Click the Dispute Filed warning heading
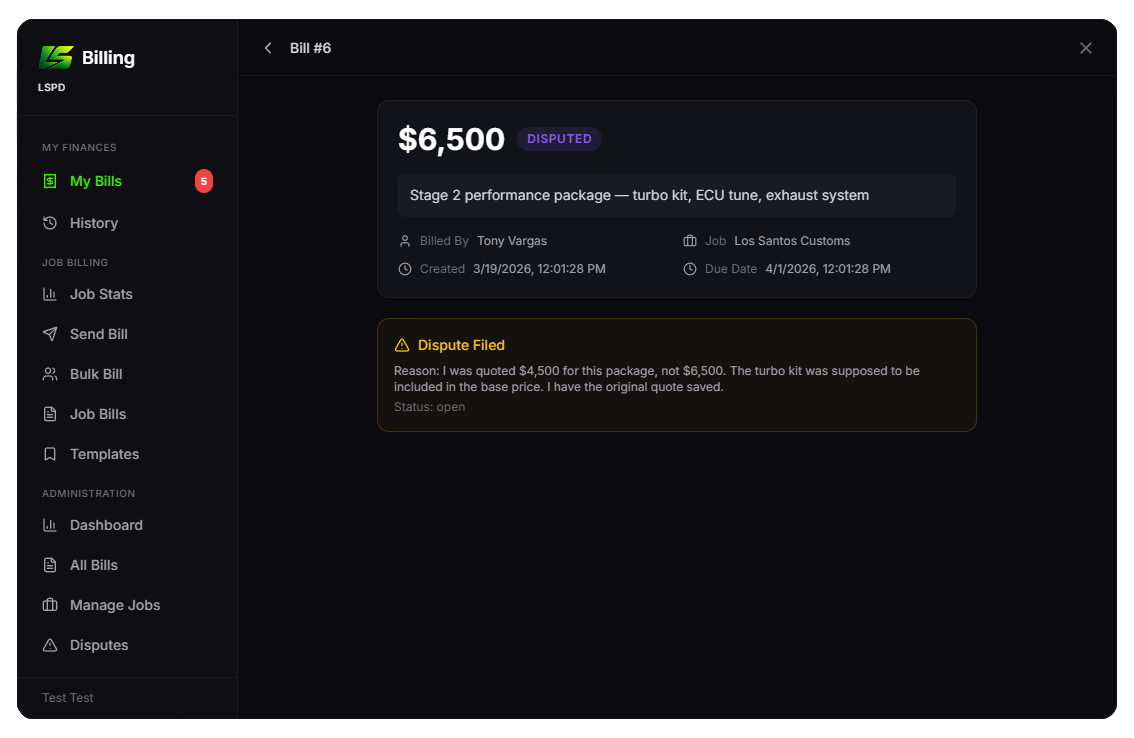Viewport: 1134px width, 738px height. pyautogui.click(x=461, y=345)
